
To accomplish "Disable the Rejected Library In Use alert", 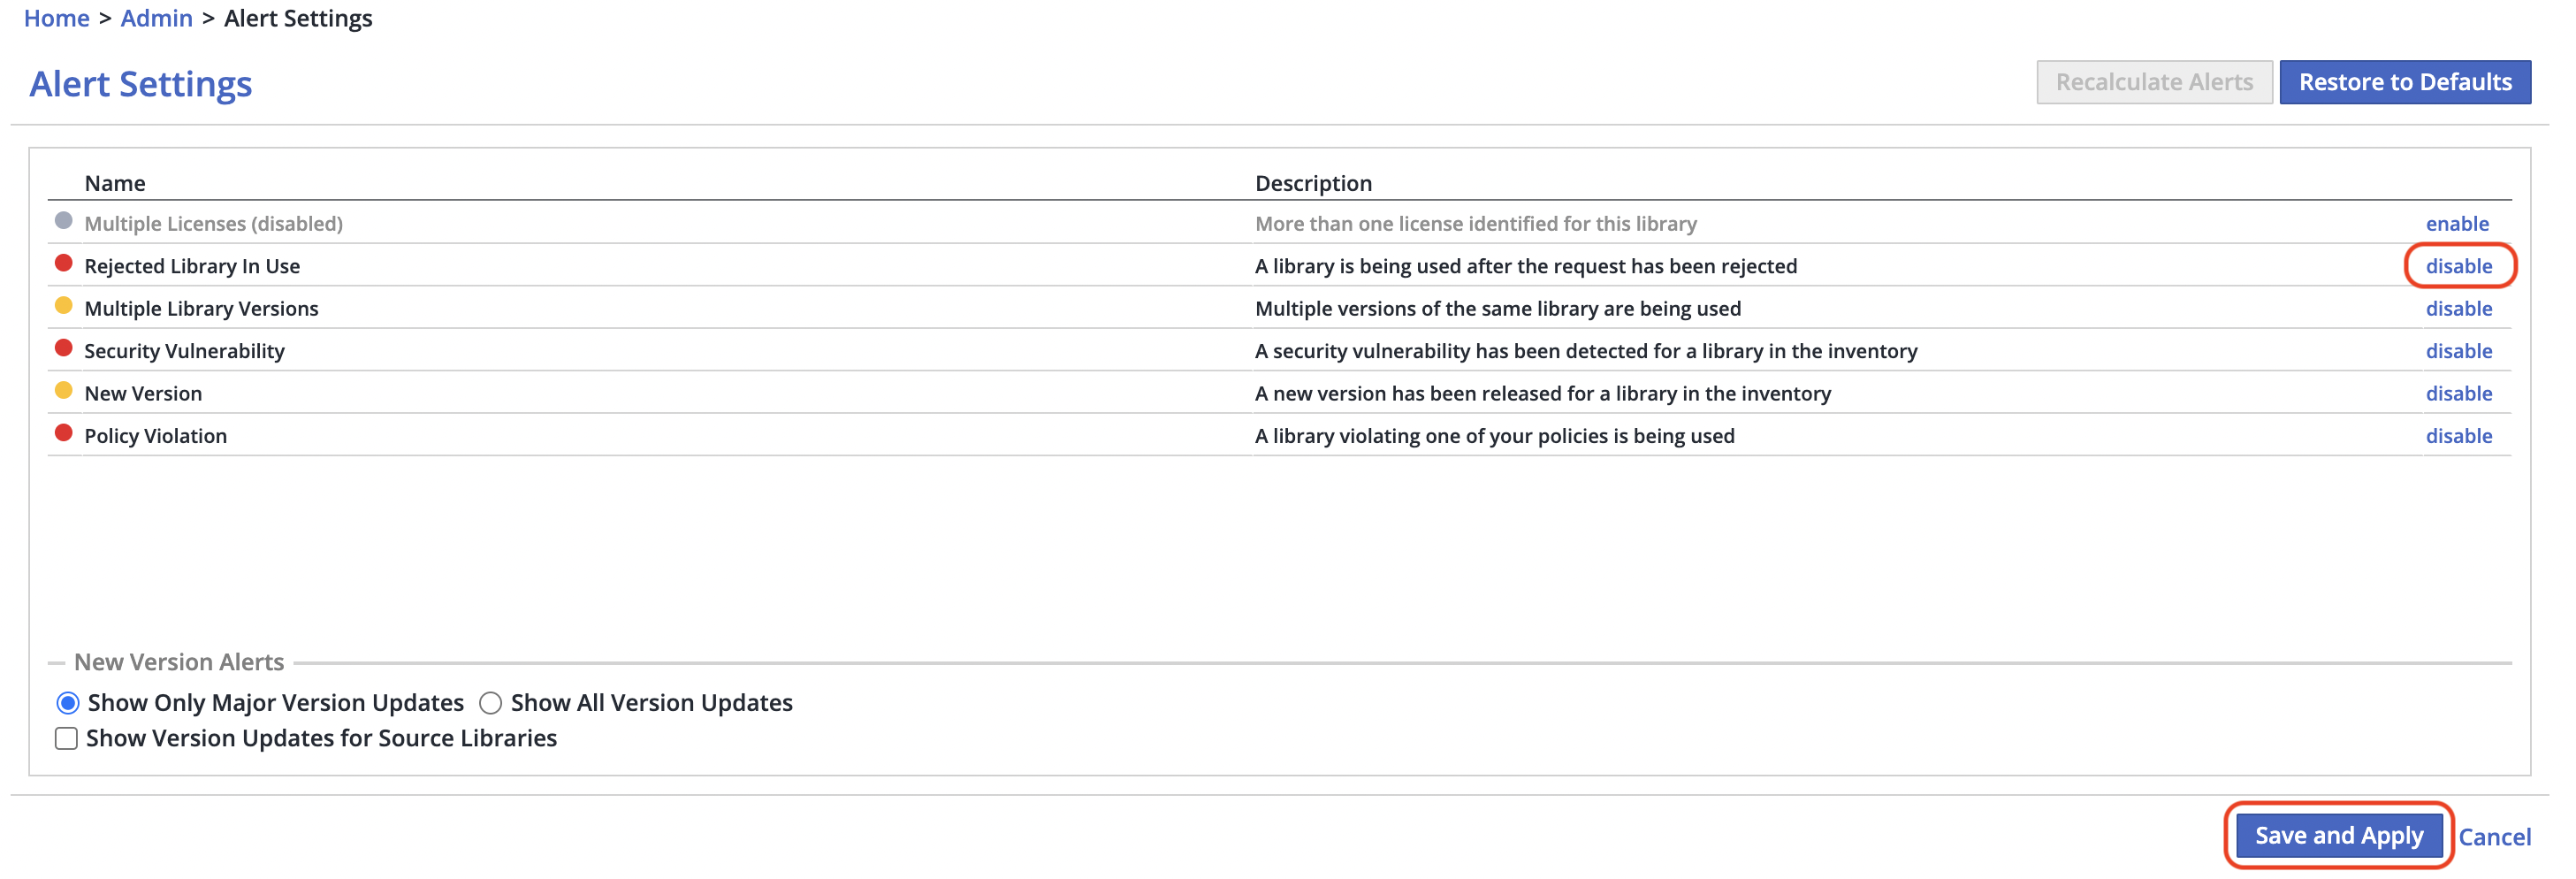I will point(2458,266).
